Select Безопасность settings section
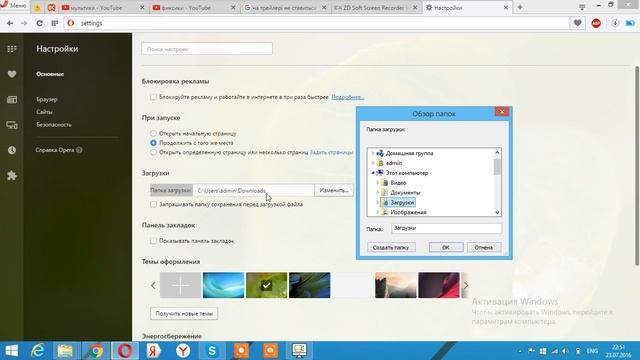The image size is (640, 360). pos(54,124)
